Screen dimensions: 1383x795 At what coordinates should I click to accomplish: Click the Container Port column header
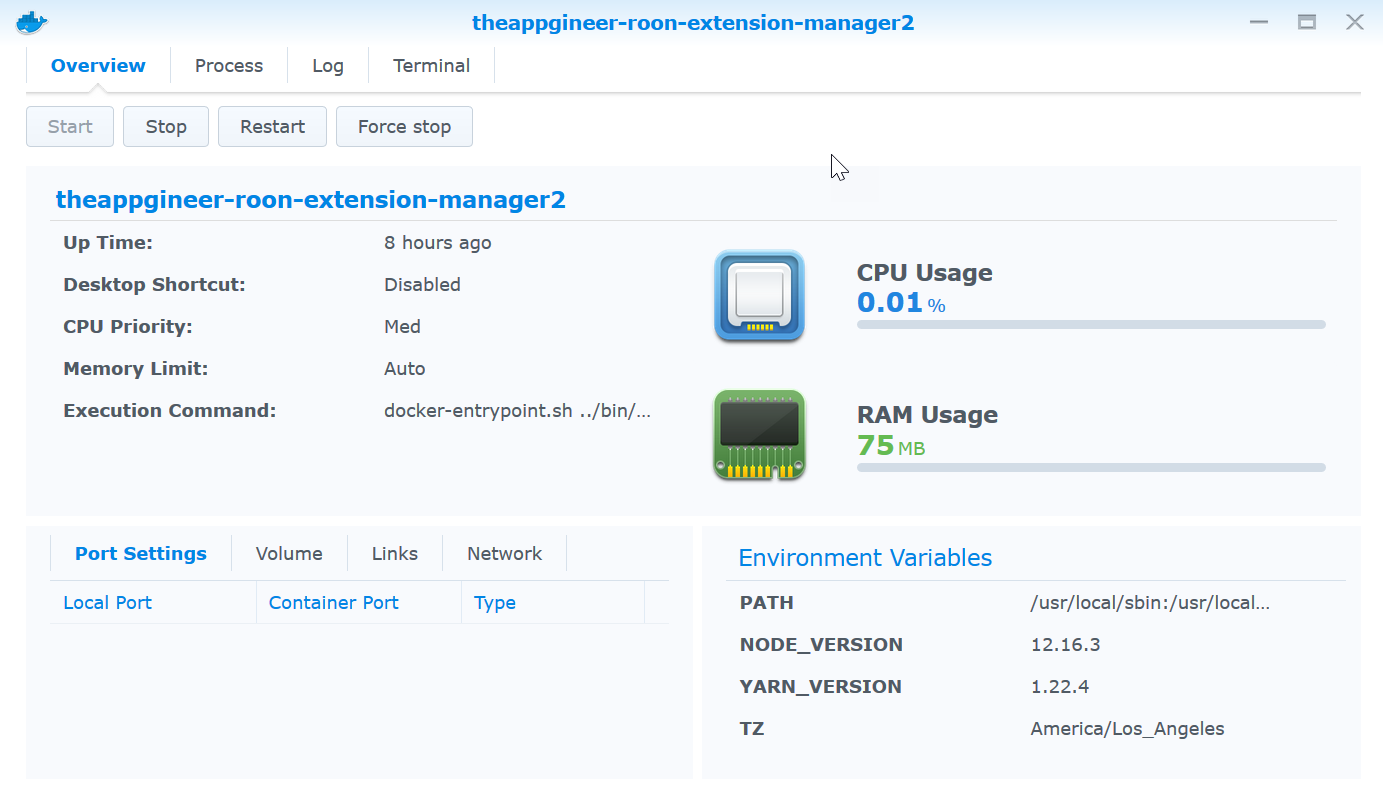[x=334, y=603]
